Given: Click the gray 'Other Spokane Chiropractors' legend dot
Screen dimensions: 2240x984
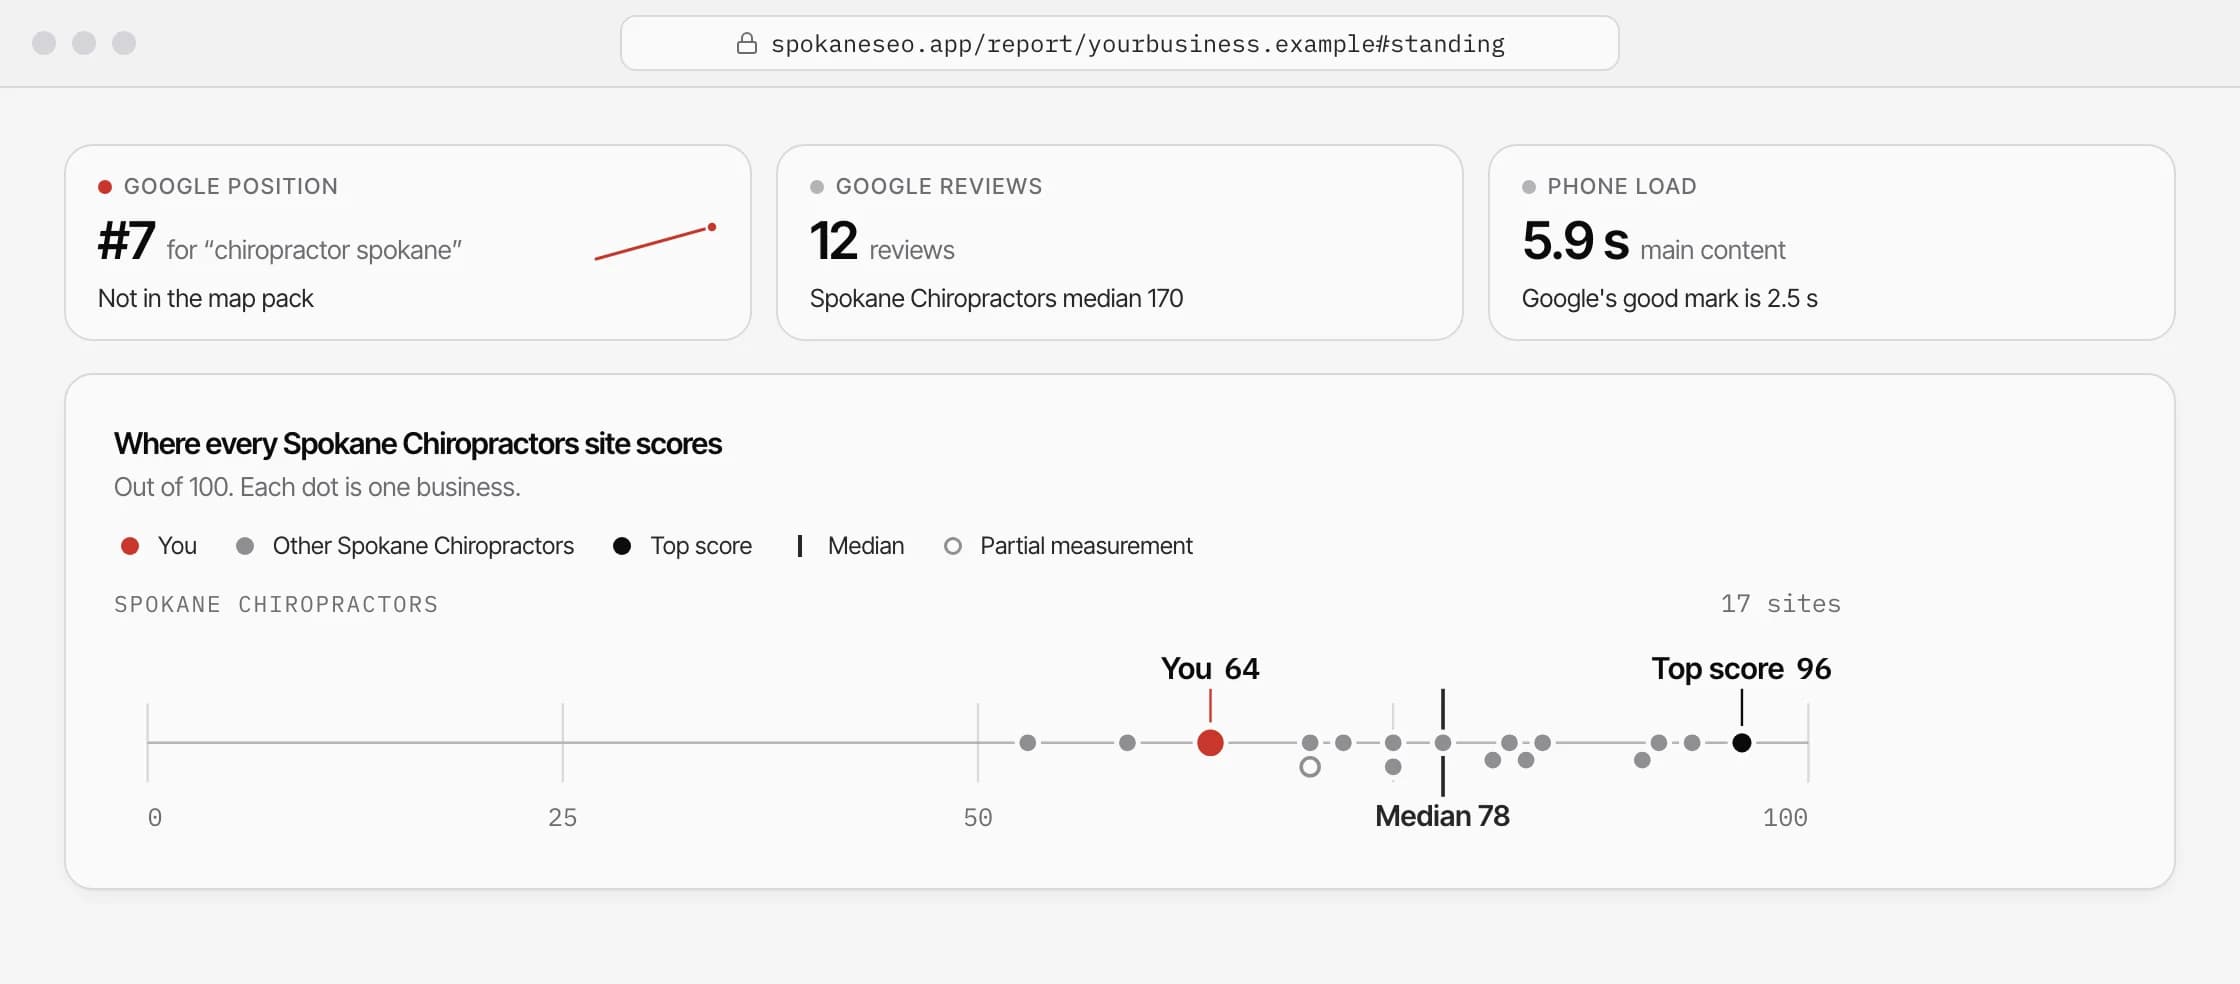Looking at the screenshot, I should coord(245,546).
